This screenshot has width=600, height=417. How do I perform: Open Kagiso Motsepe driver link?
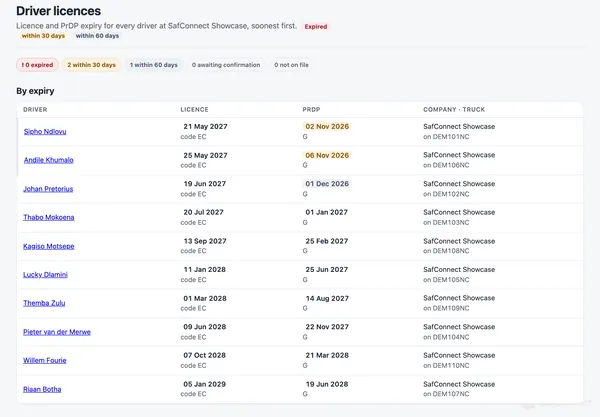(49, 246)
